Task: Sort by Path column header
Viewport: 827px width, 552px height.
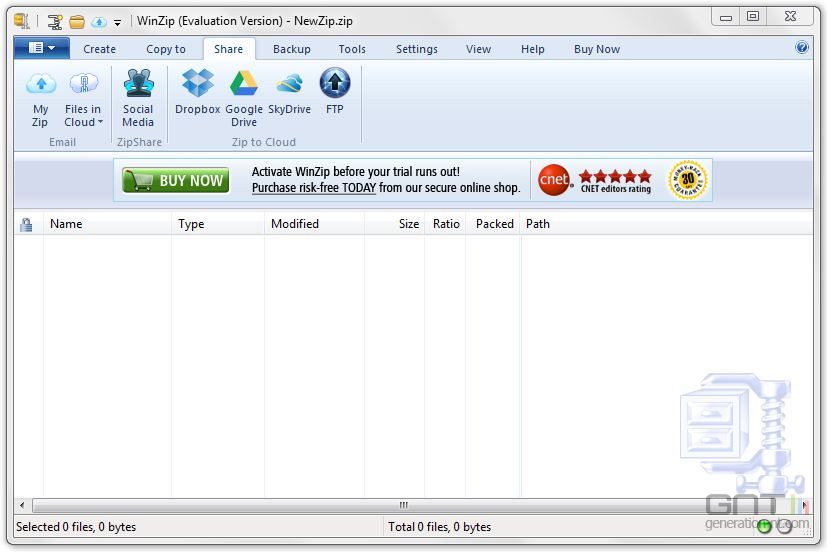Action: click(667, 224)
